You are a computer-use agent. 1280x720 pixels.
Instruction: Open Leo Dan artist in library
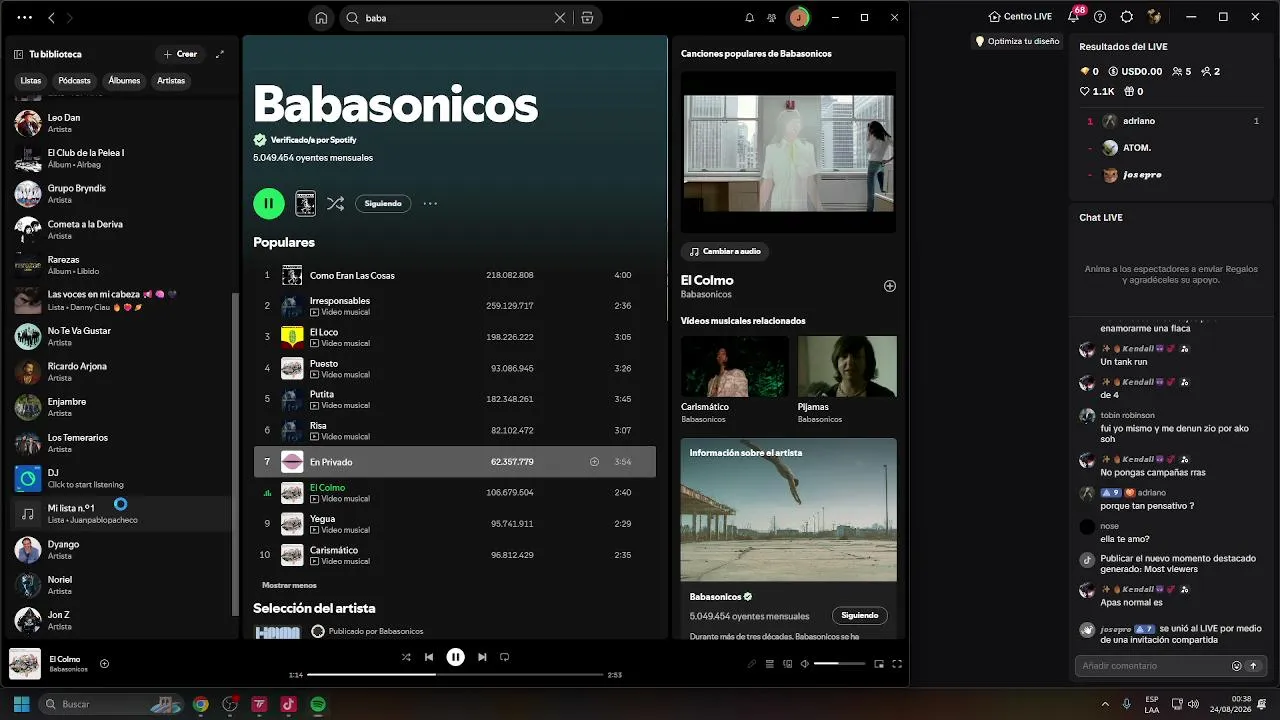(x=120, y=123)
